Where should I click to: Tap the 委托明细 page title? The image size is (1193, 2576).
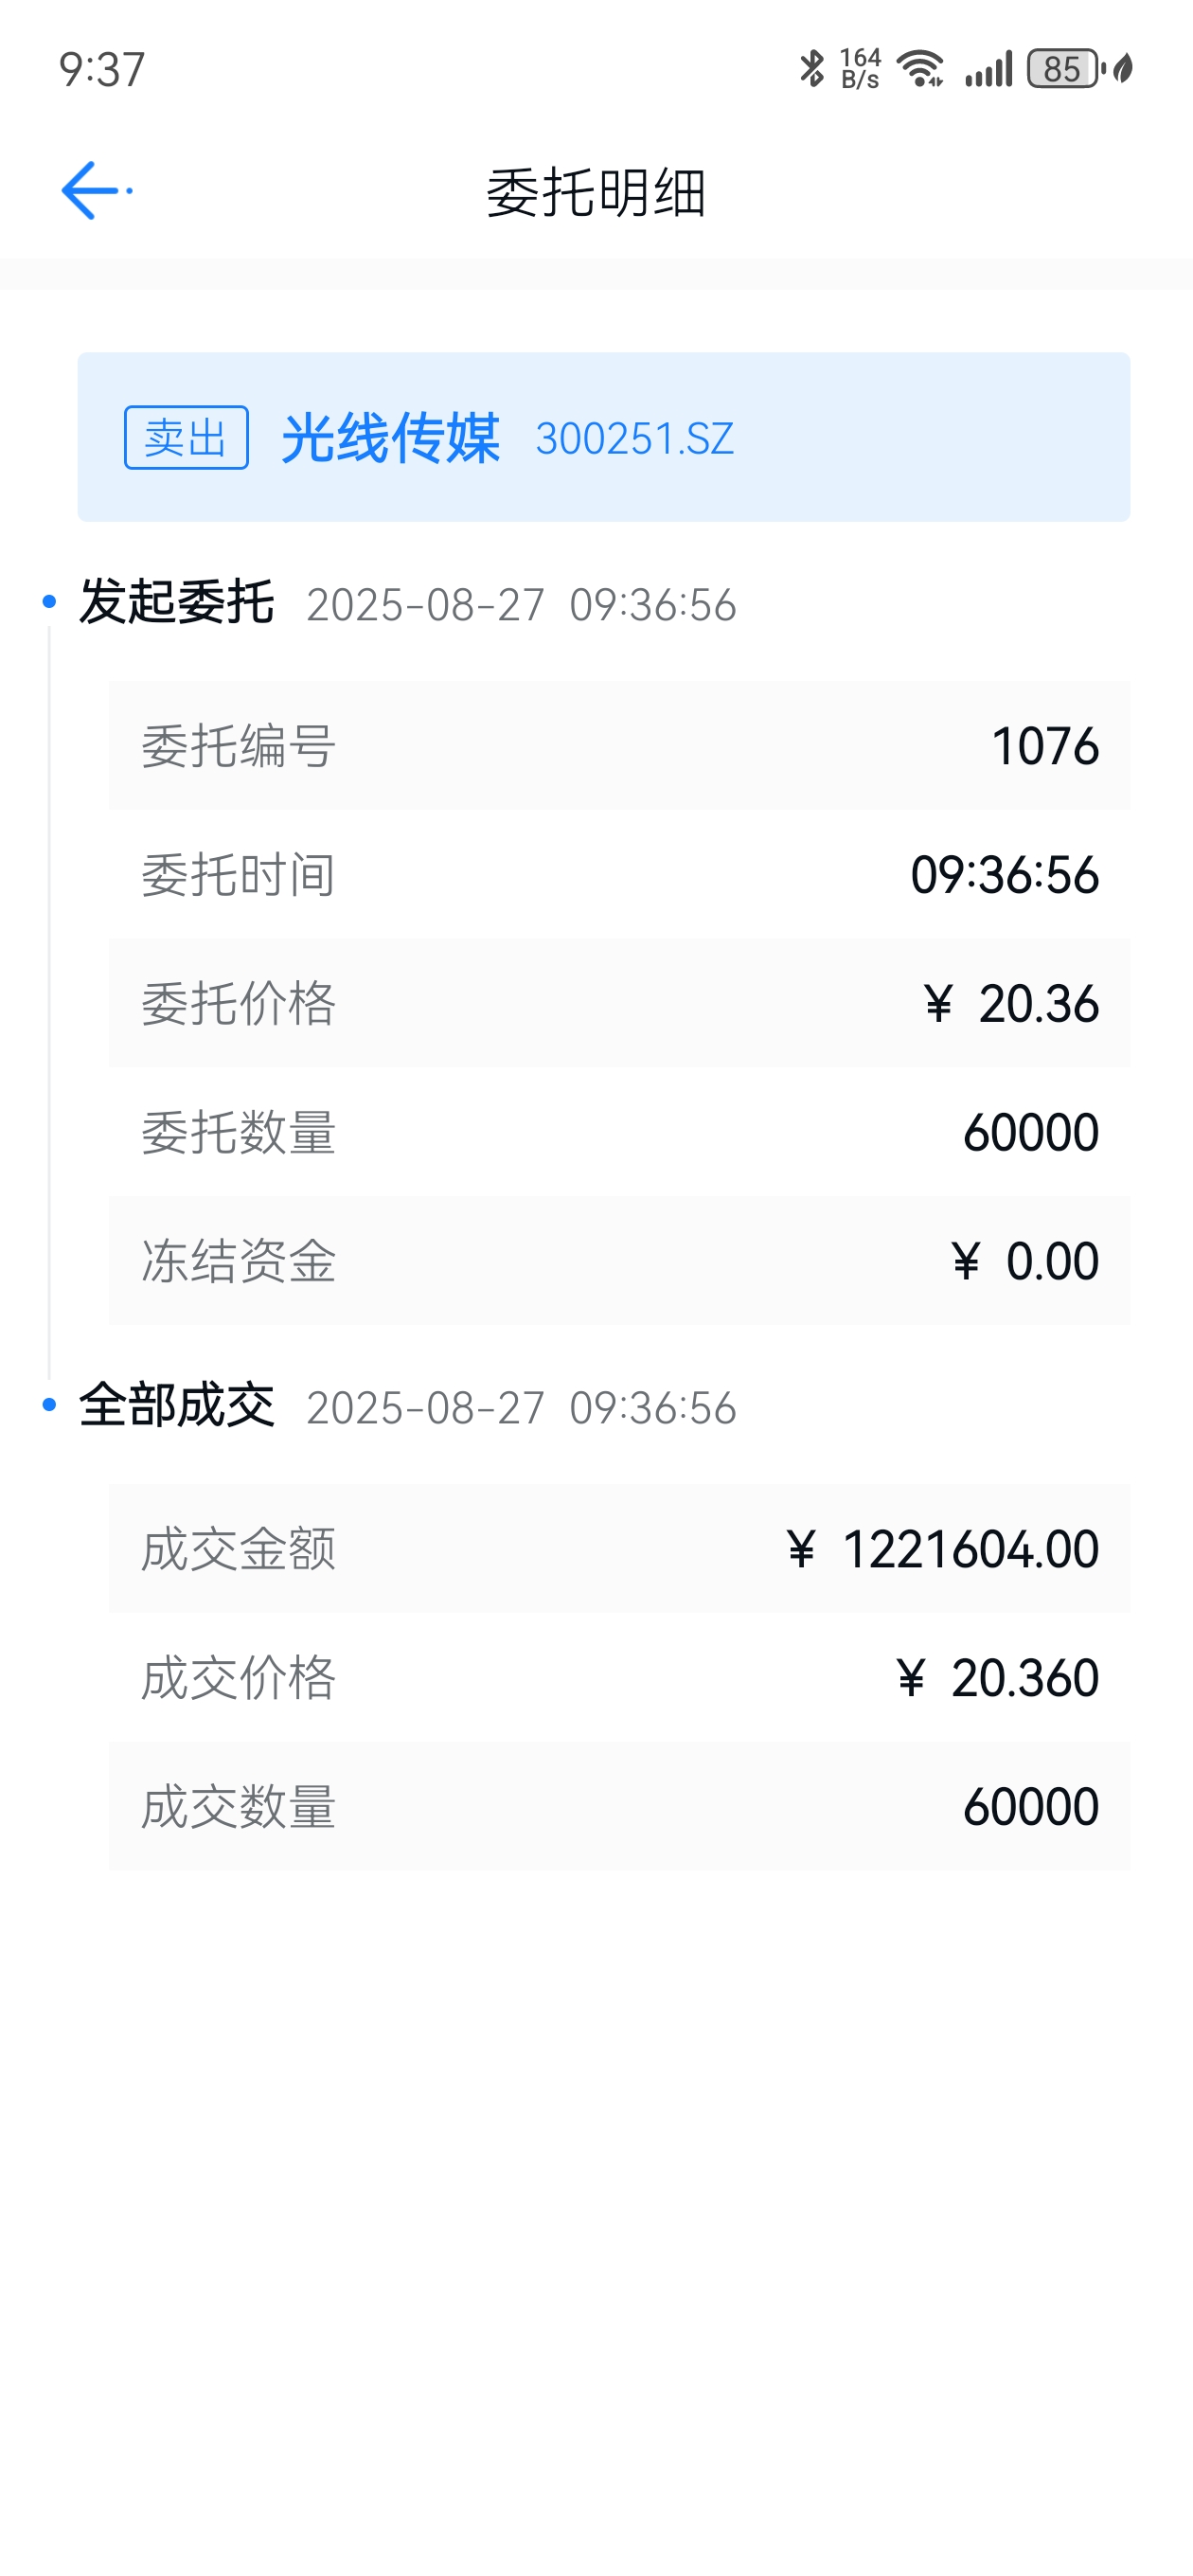coord(596,191)
